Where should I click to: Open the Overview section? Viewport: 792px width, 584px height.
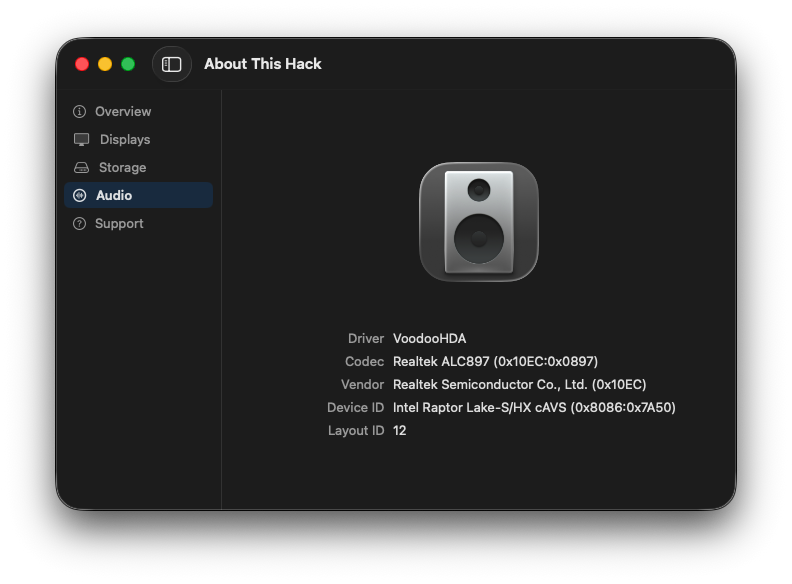pyautogui.click(x=138, y=111)
